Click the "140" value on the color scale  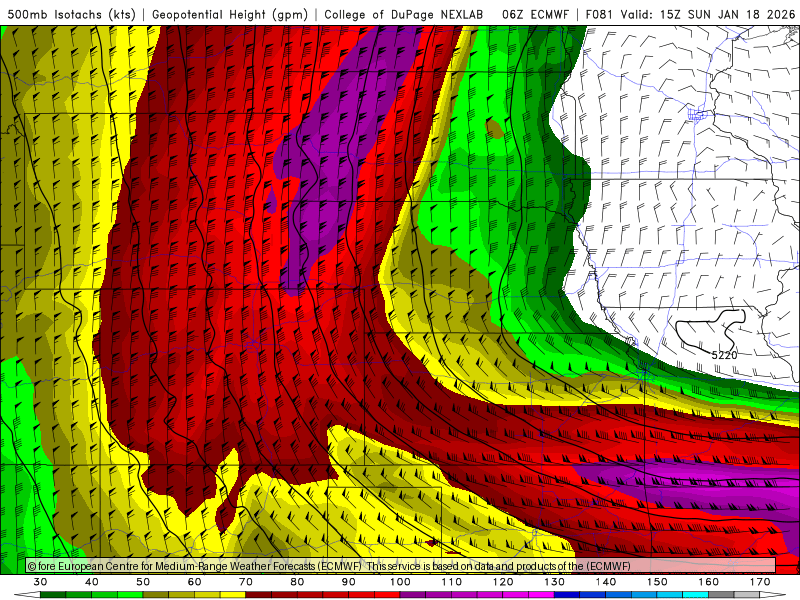606,582
